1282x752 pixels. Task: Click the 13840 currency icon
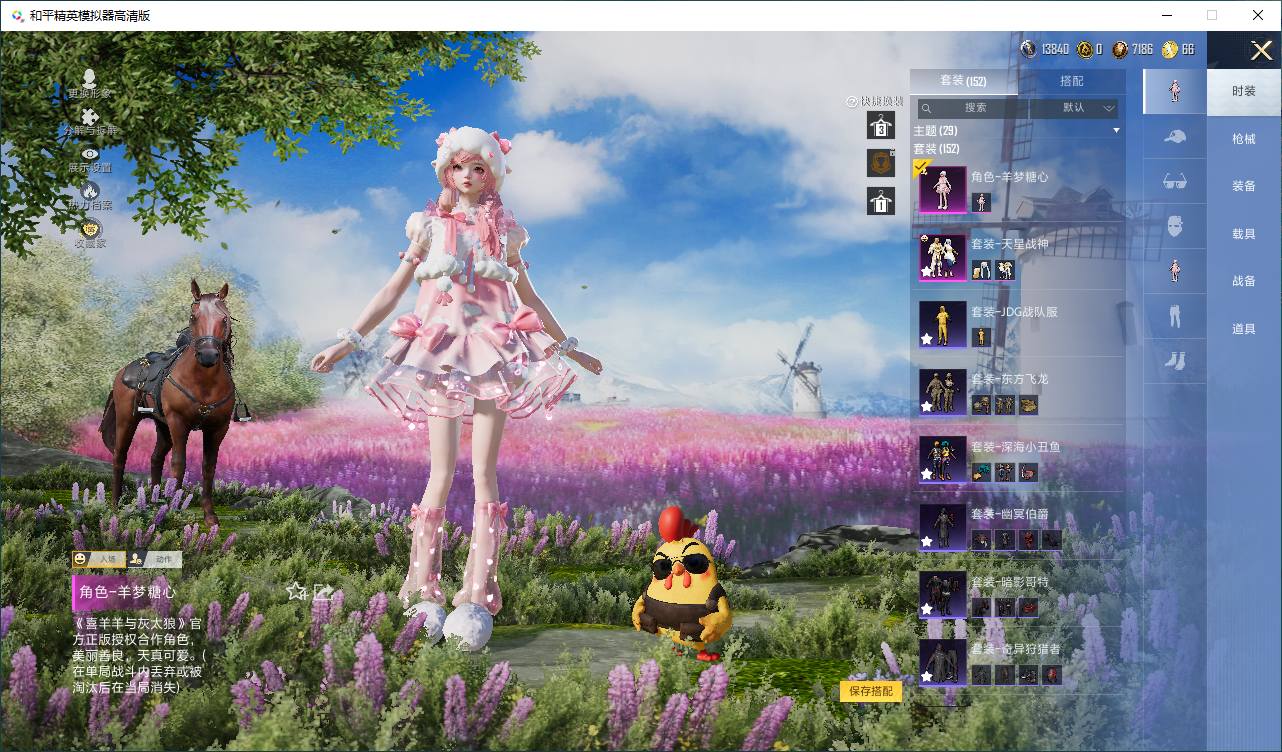[1028, 49]
